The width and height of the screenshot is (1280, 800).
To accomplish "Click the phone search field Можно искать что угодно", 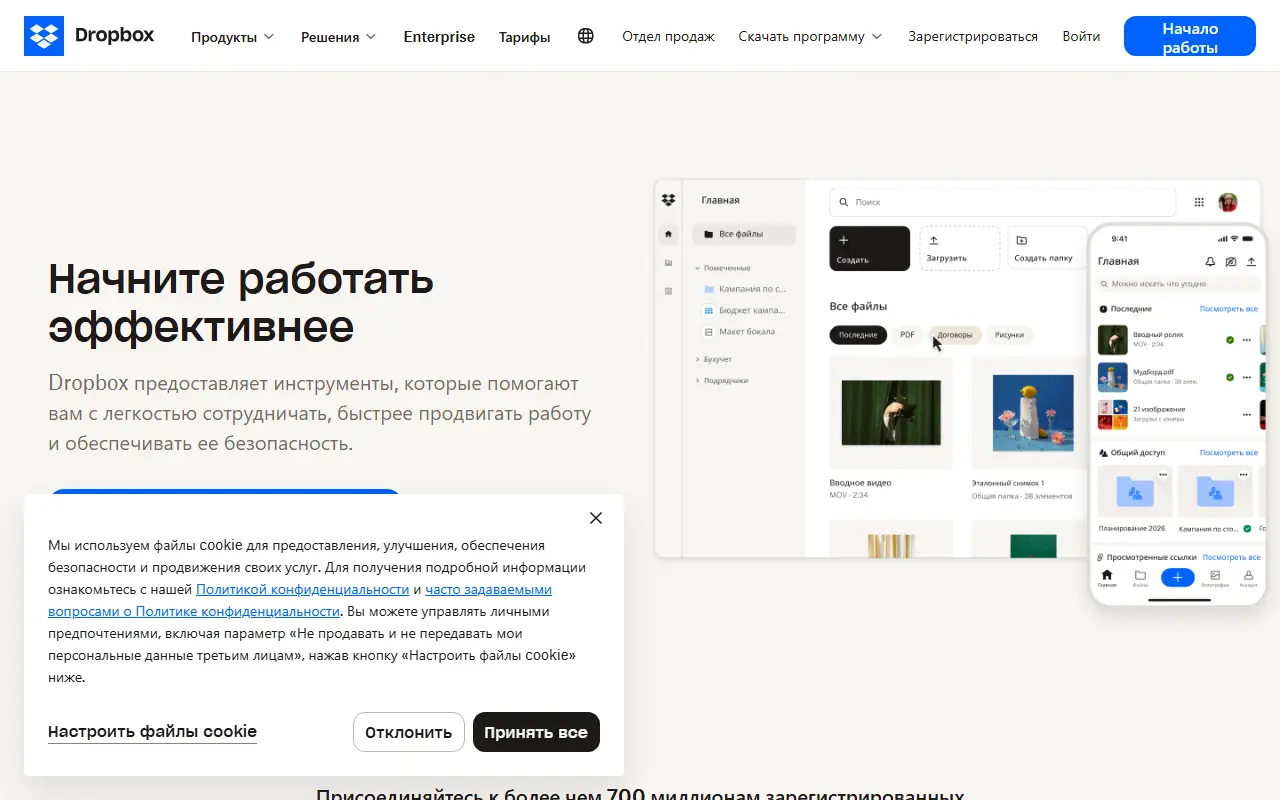I will 1177,284.
